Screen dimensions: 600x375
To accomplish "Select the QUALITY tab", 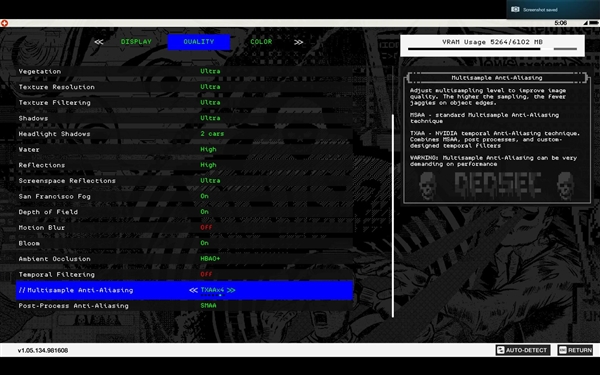I will coord(199,42).
